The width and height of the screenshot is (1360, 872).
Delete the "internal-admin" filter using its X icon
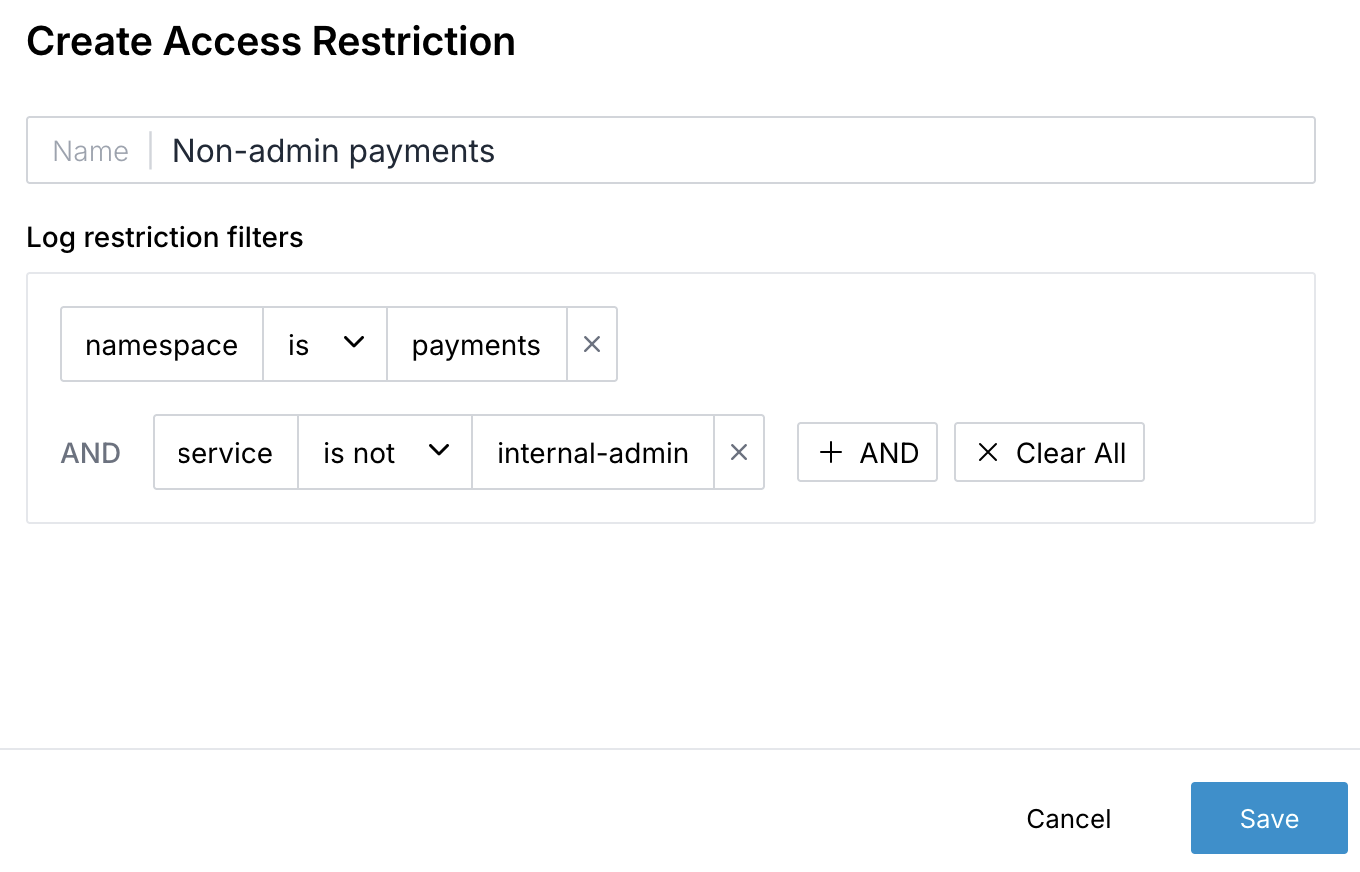739,452
